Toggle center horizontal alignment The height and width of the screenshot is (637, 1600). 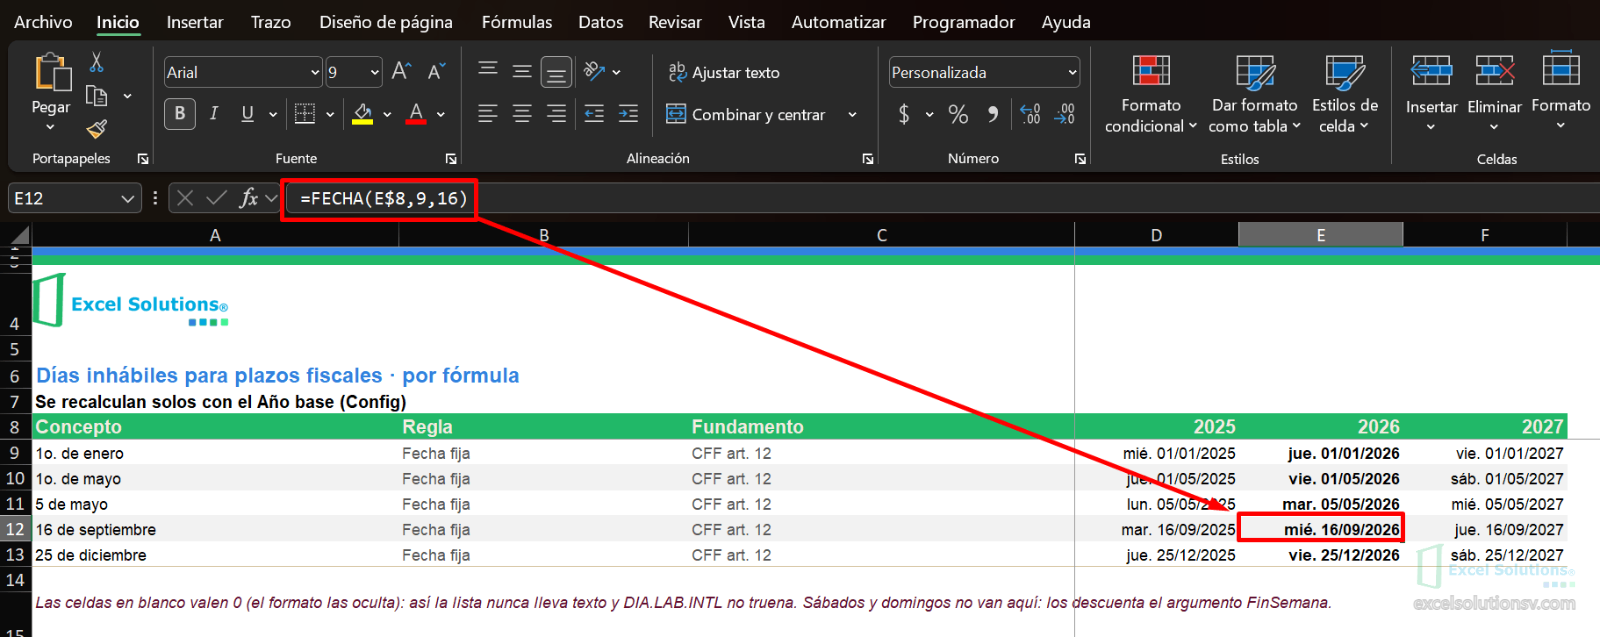pos(522,114)
